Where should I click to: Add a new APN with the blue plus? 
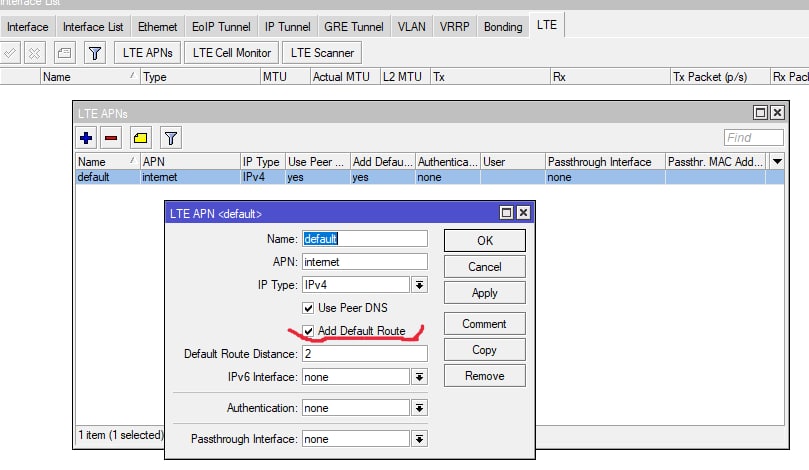click(x=86, y=138)
